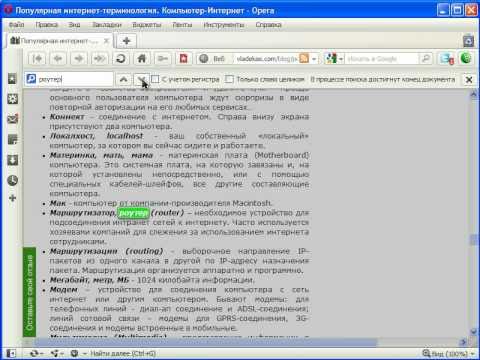Open History clock panel in sidebar

point(12,180)
